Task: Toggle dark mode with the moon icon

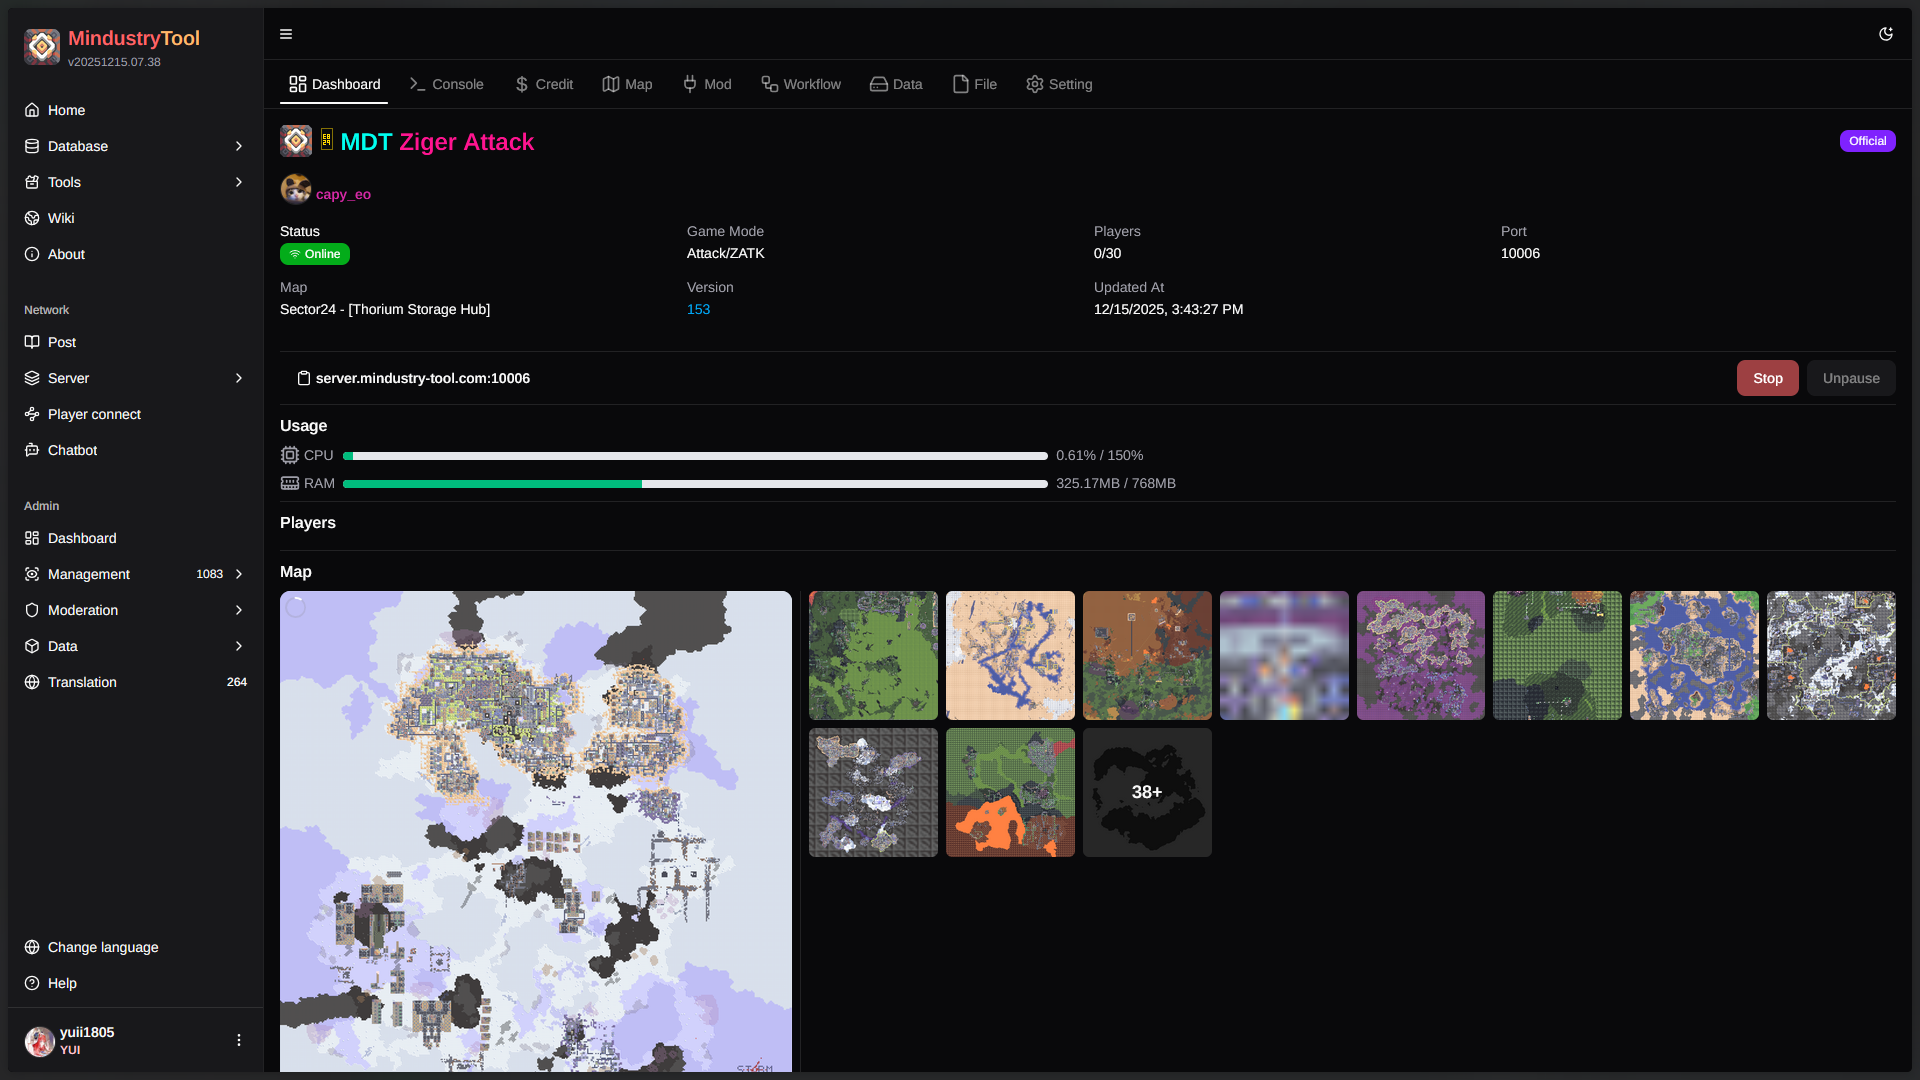Action: (1886, 33)
